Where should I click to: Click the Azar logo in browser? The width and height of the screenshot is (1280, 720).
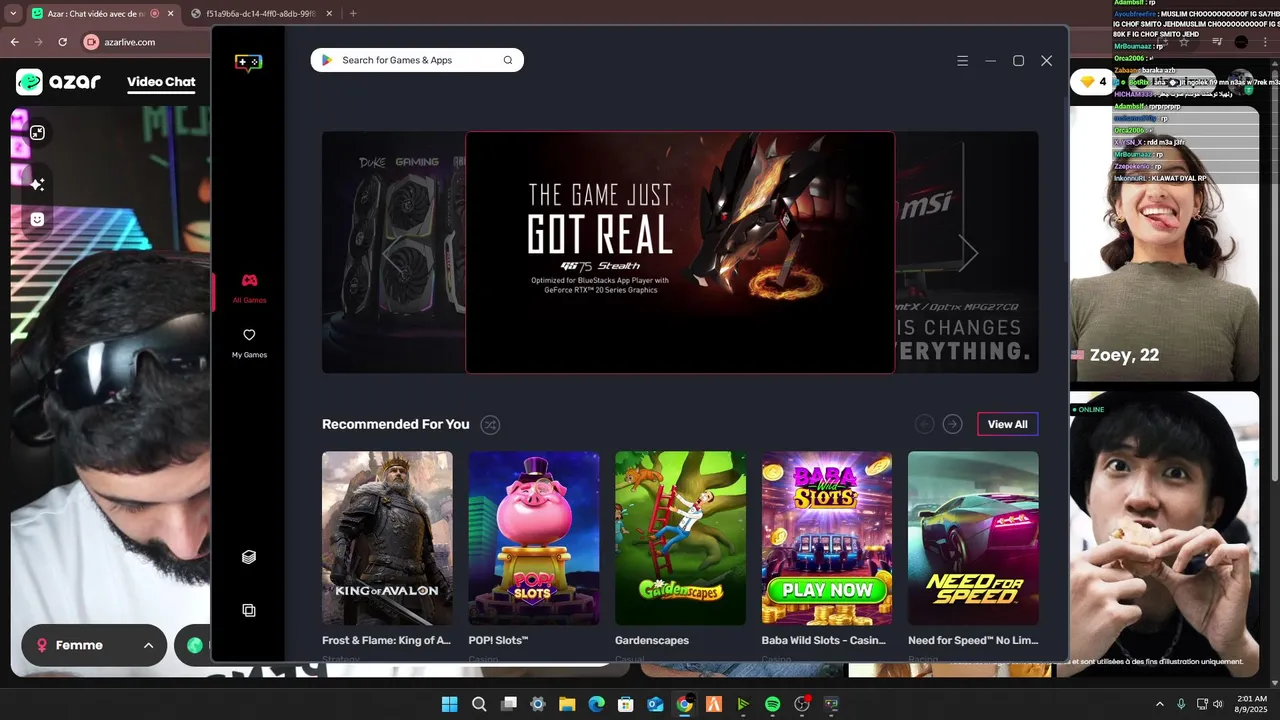point(58,82)
